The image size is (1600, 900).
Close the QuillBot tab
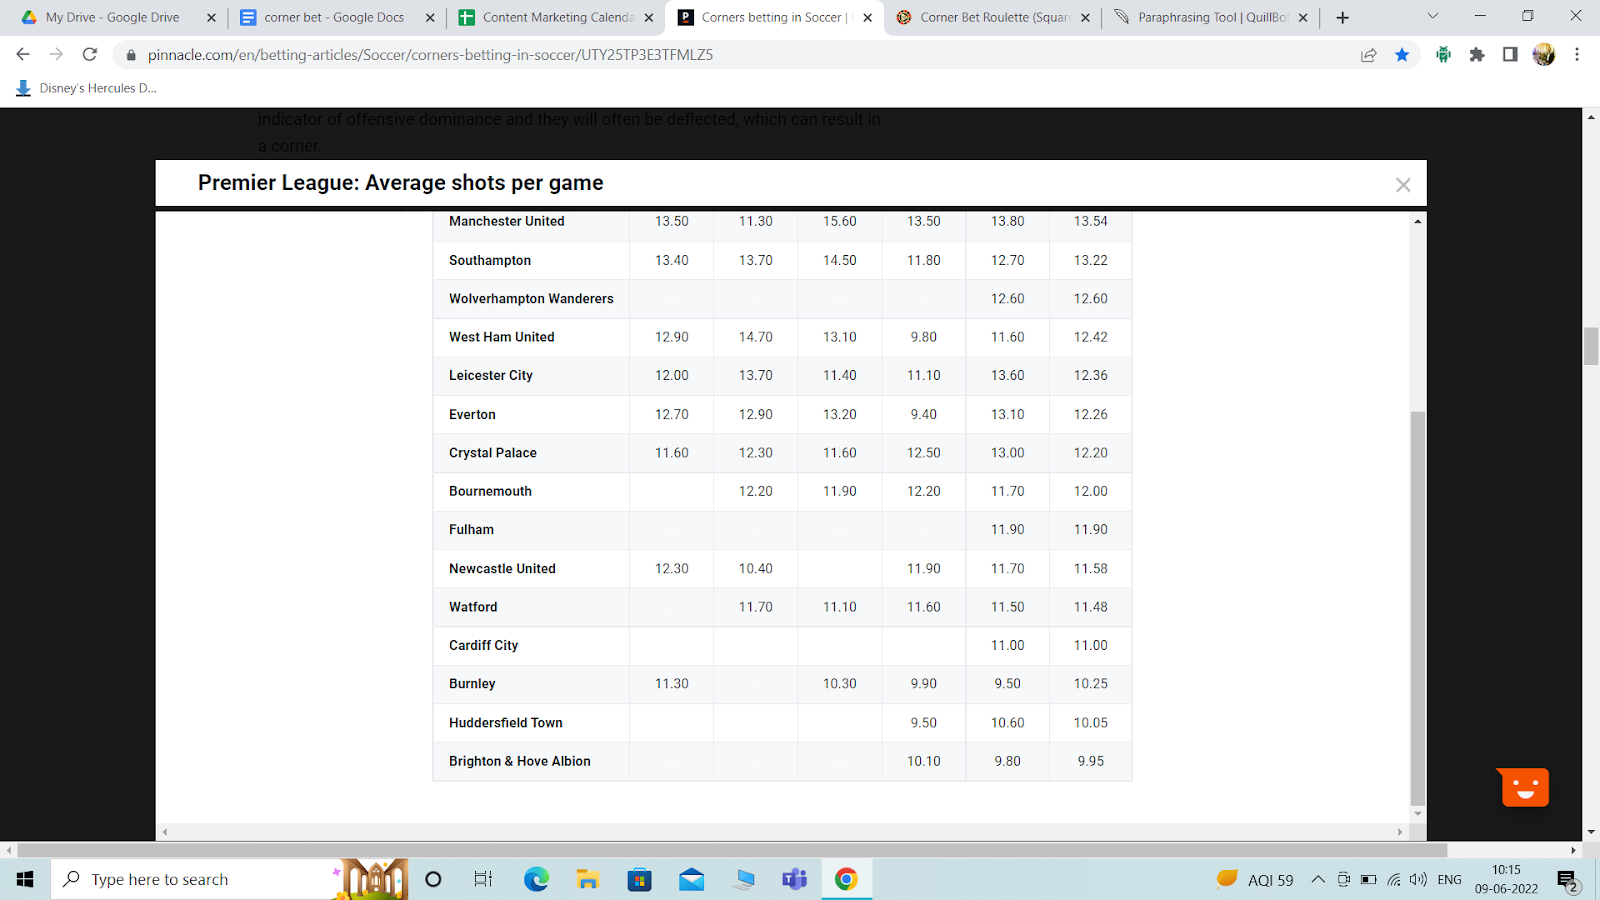pos(1303,18)
